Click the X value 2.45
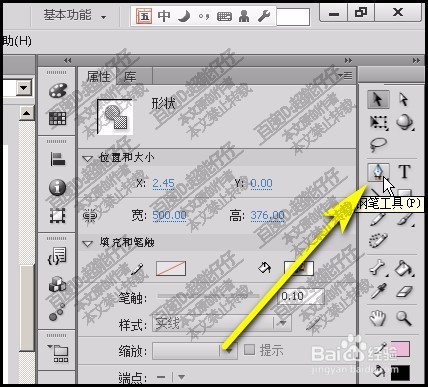Viewport: 428px width, 387px height. click(x=163, y=183)
